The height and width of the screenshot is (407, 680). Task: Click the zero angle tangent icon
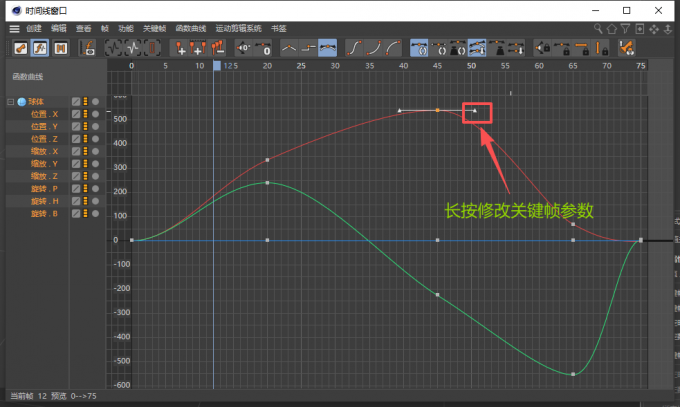[243, 48]
